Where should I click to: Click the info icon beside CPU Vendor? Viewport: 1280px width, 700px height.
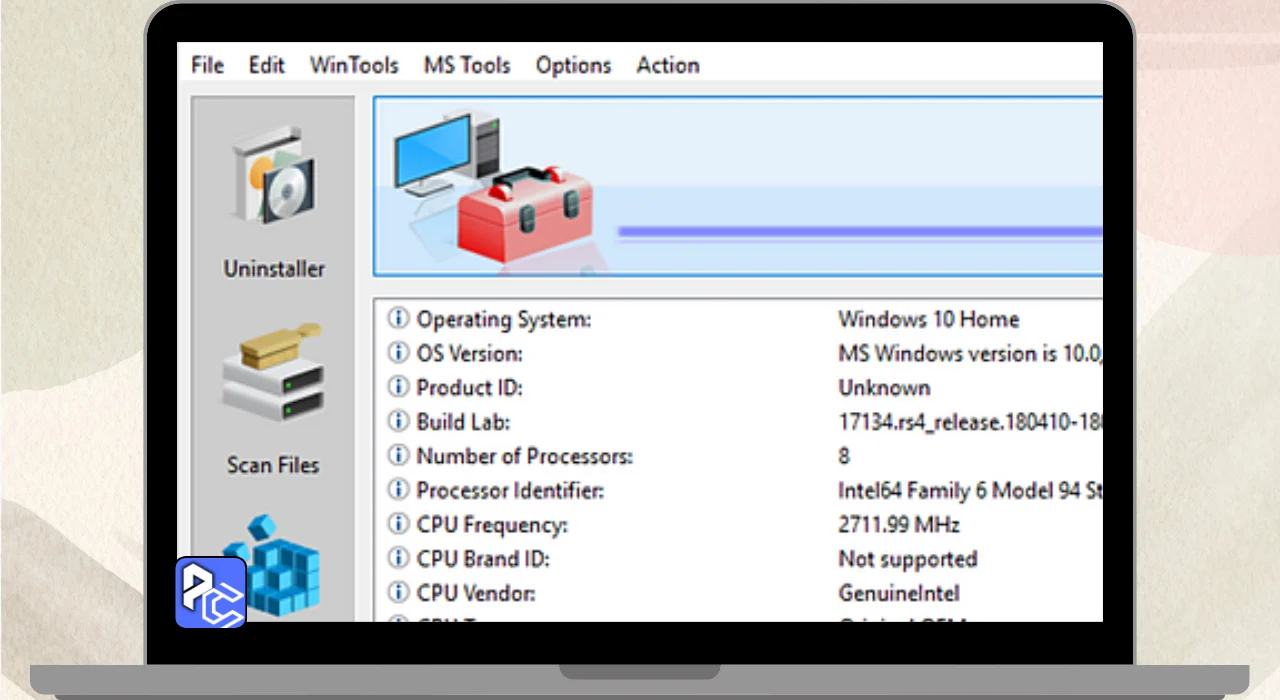tap(399, 593)
